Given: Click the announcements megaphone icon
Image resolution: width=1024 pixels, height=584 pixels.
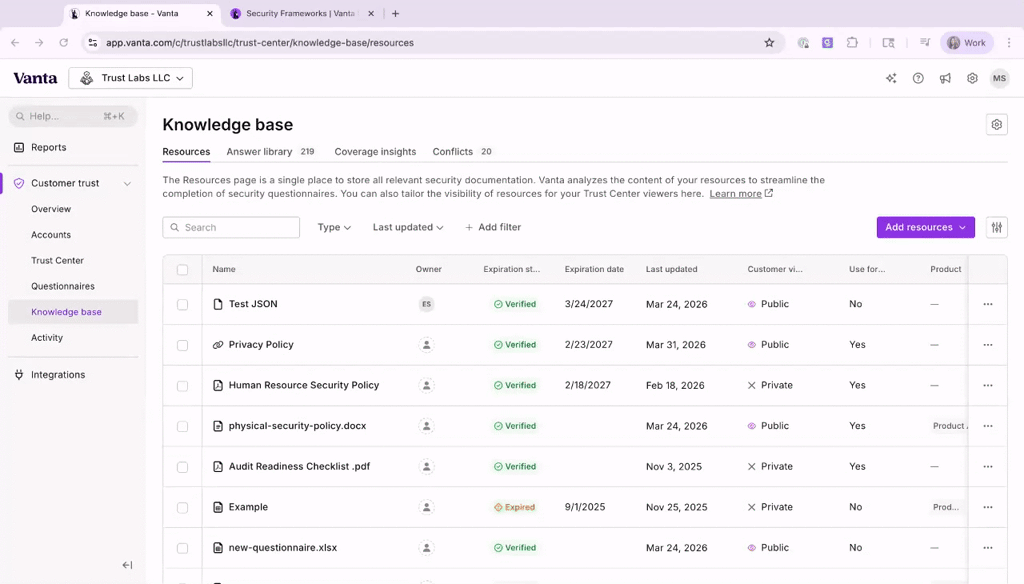Looking at the screenshot, I should 945,78.
